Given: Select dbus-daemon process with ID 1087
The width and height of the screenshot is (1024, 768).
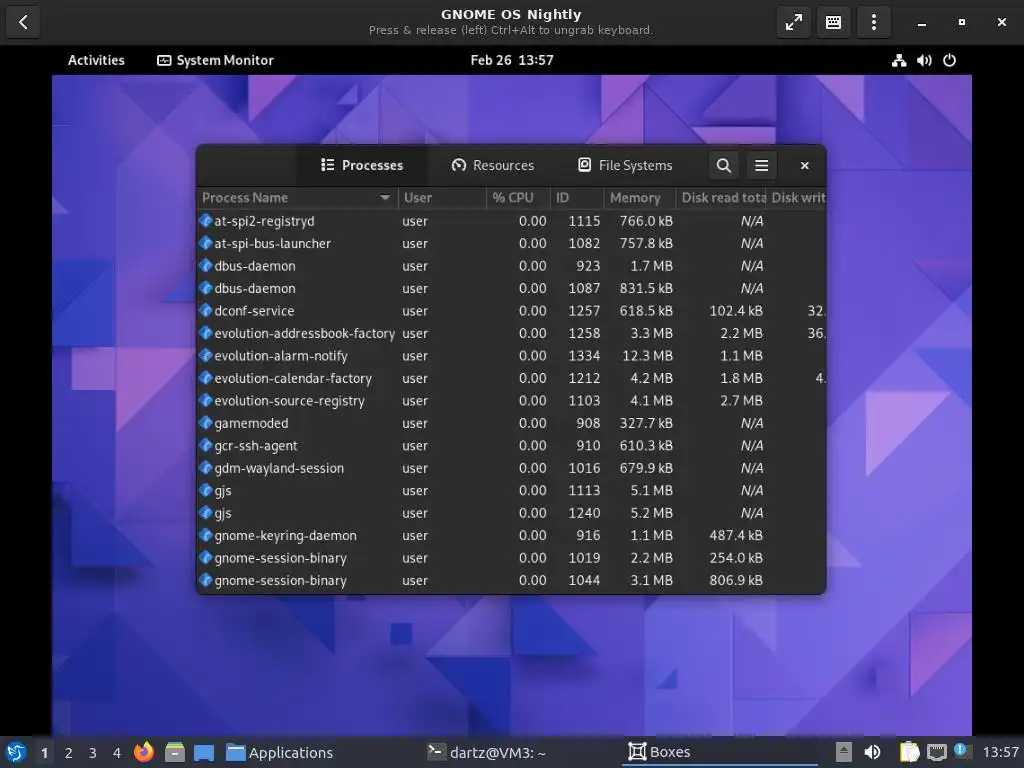Looking at the screenshot, I should tap(511, 288).
